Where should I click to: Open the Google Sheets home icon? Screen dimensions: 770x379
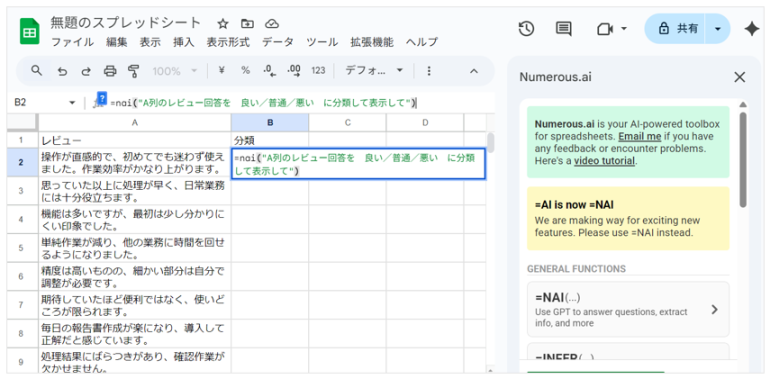point(29,31)
